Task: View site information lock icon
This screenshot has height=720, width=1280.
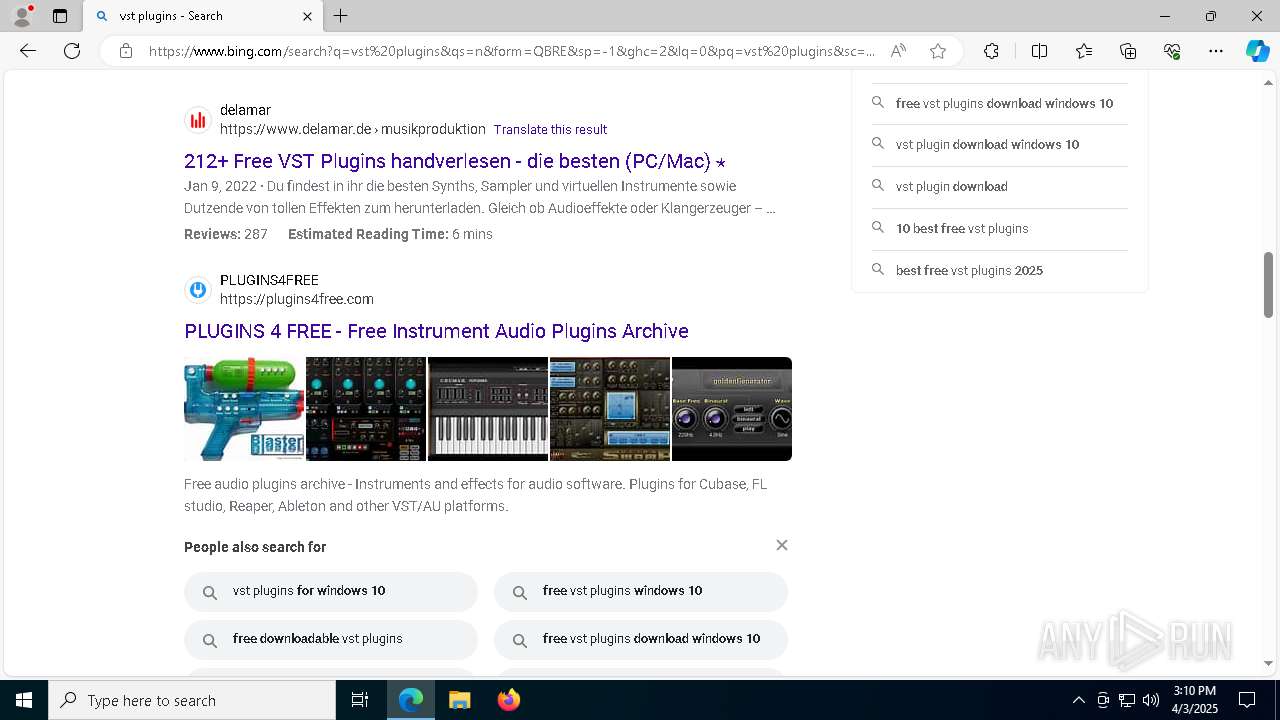Action: (x=126, y=51)
